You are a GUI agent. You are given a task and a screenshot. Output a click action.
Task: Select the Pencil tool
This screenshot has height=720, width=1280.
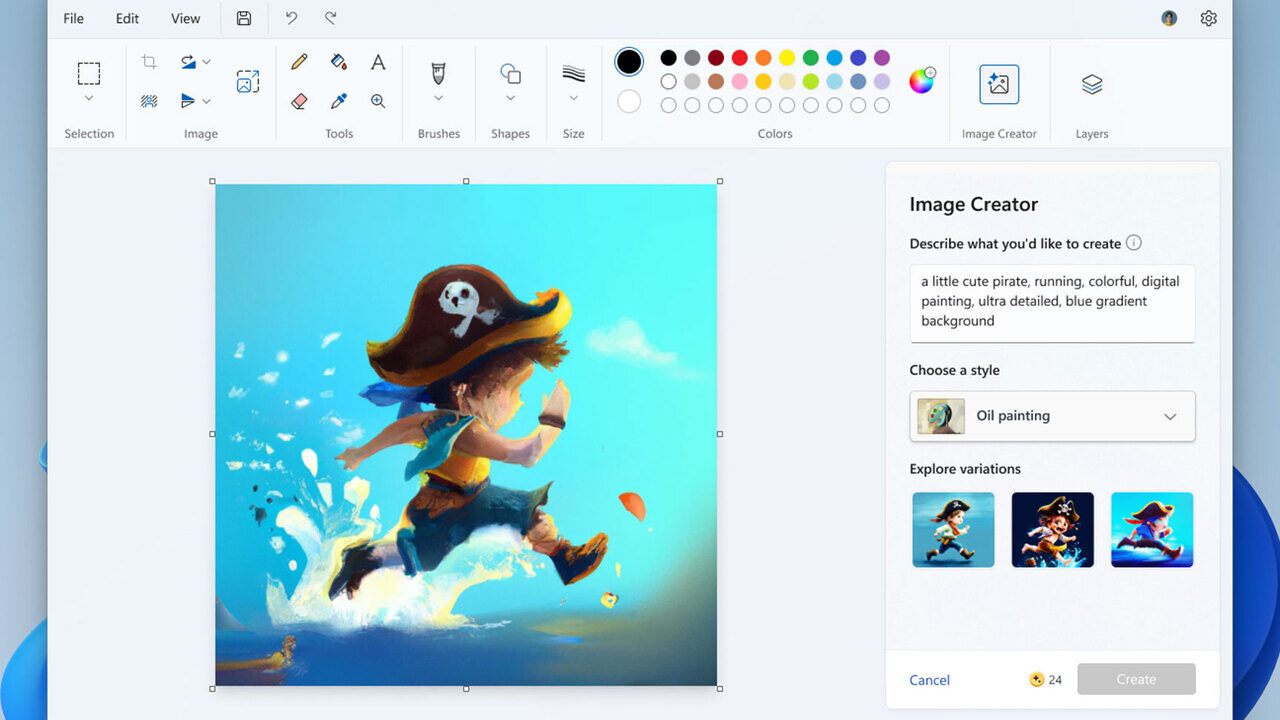(x=299, y=62)
